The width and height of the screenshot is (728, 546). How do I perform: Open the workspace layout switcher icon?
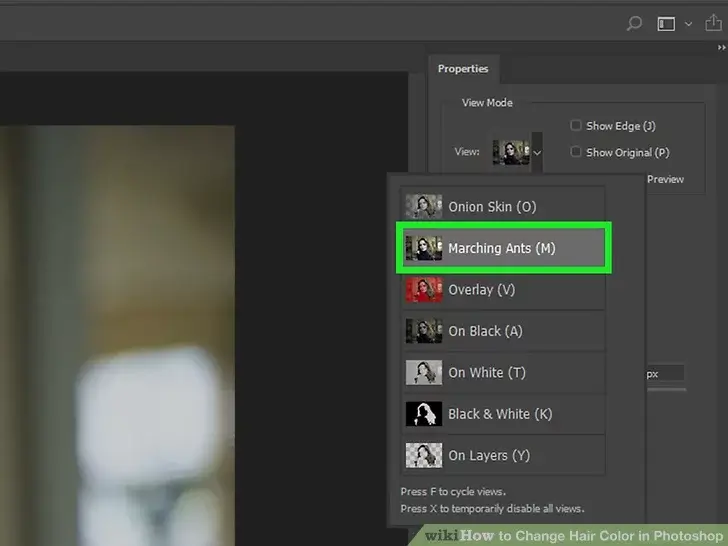(666, 24)
